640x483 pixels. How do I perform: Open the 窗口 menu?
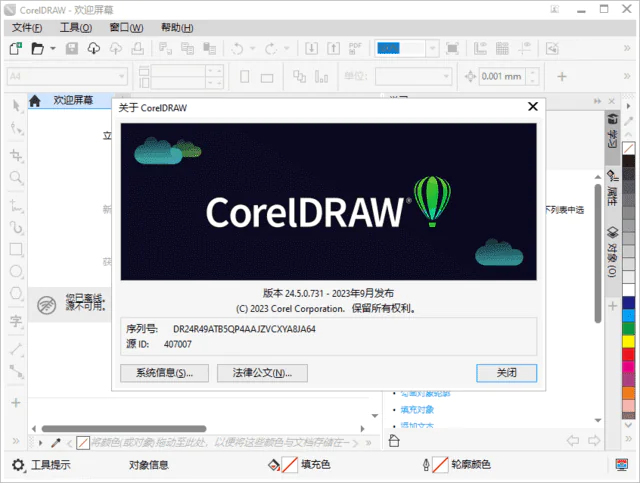(127, 28)
